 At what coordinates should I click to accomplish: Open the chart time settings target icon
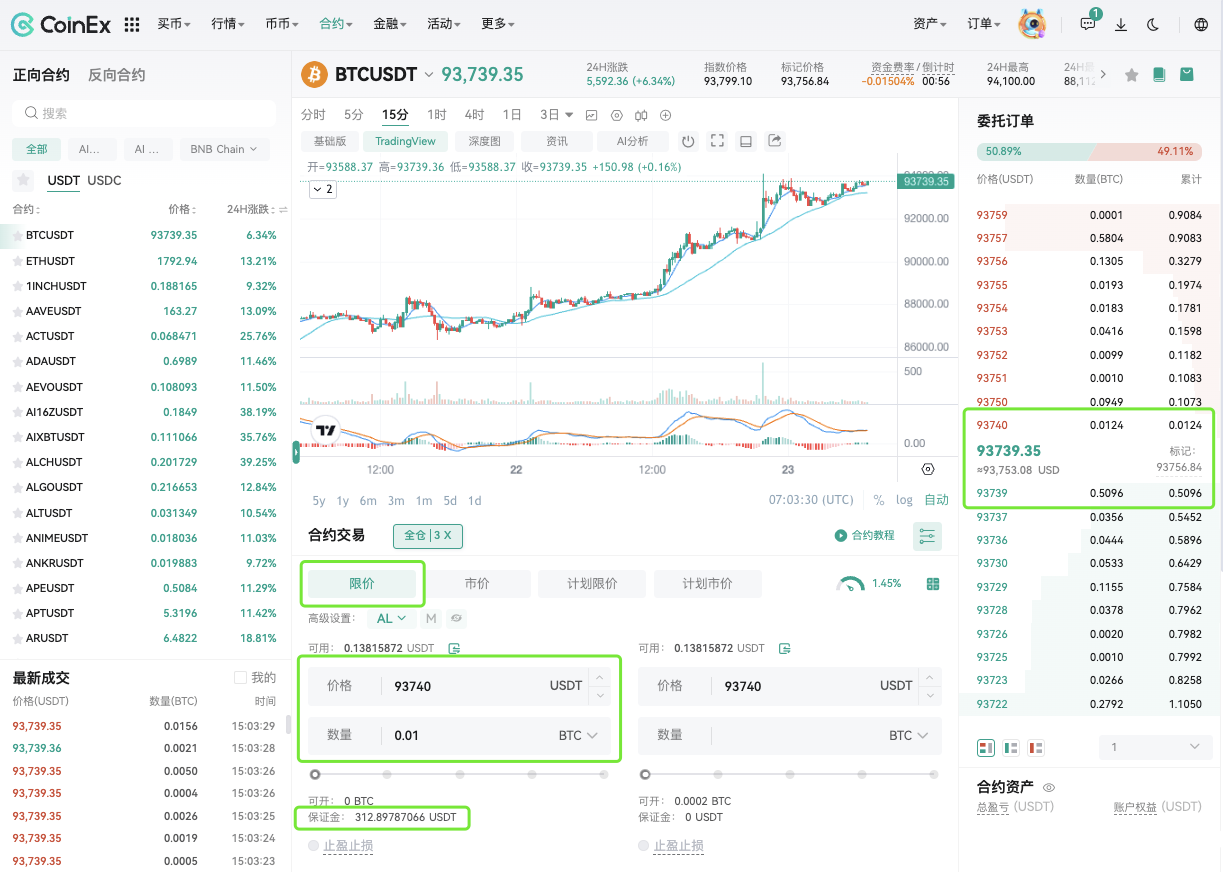928,469
